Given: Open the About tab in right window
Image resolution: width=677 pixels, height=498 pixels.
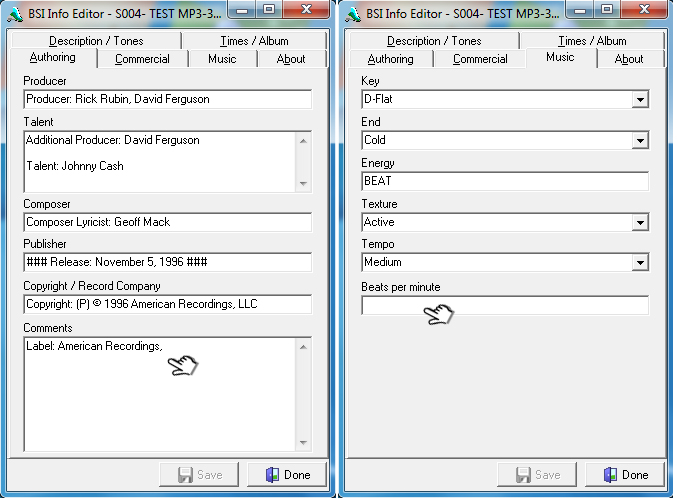Looking at the screenshot, I should (x=629, y=59).
